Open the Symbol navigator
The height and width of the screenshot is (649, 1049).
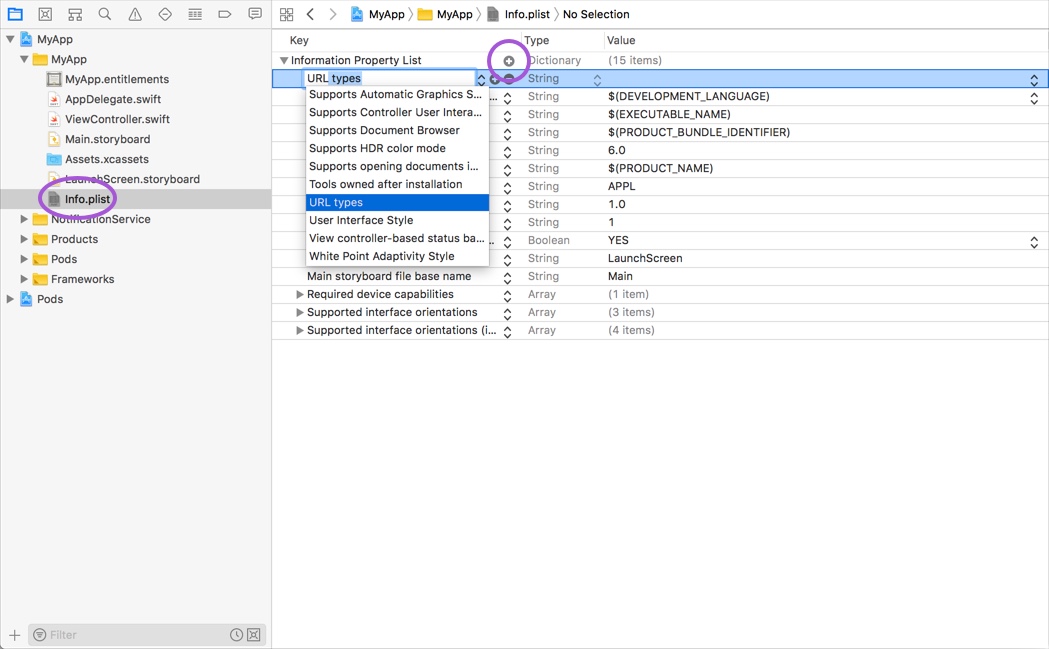coord(75,13)
